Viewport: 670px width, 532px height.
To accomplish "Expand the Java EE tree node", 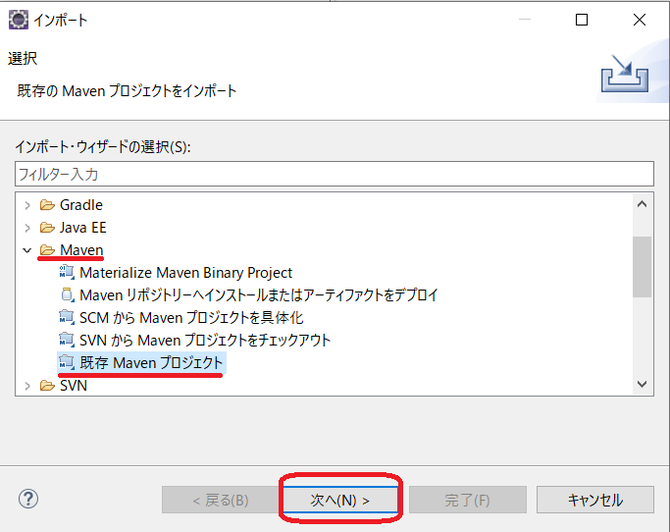I will click(27, 228).
